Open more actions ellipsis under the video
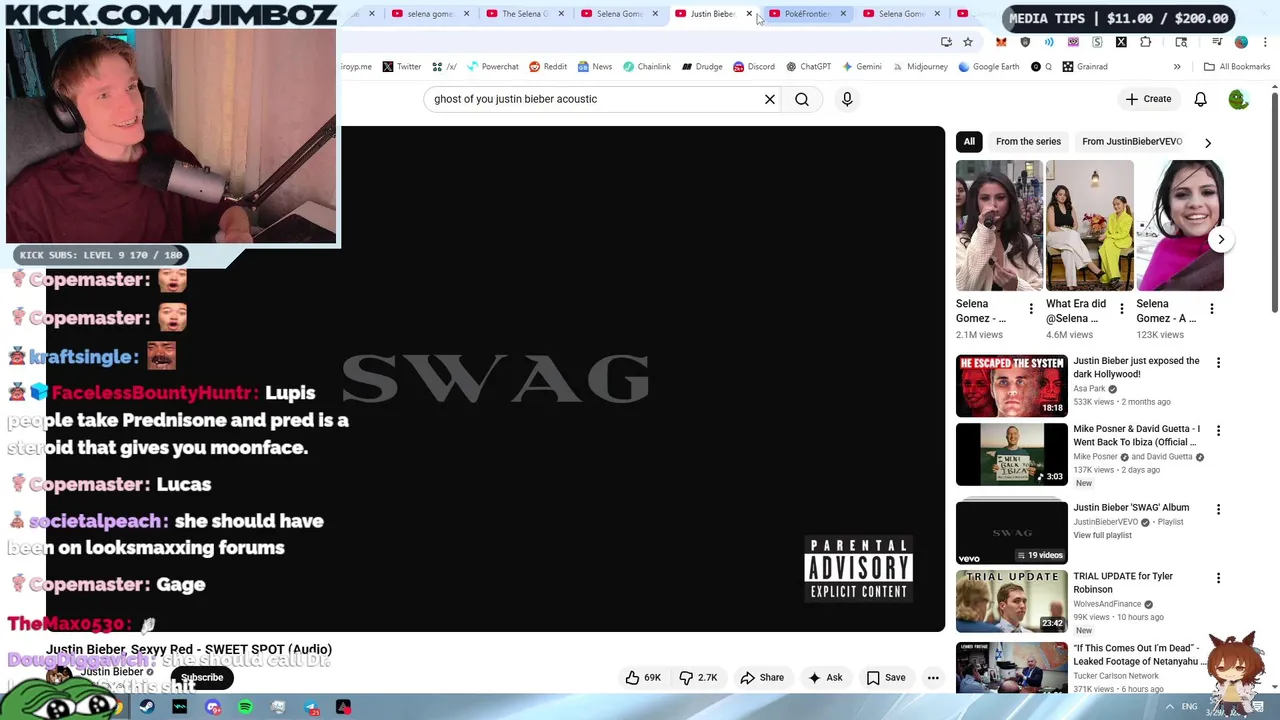Viewport: 1280px width, 720px height. (933, 677)
